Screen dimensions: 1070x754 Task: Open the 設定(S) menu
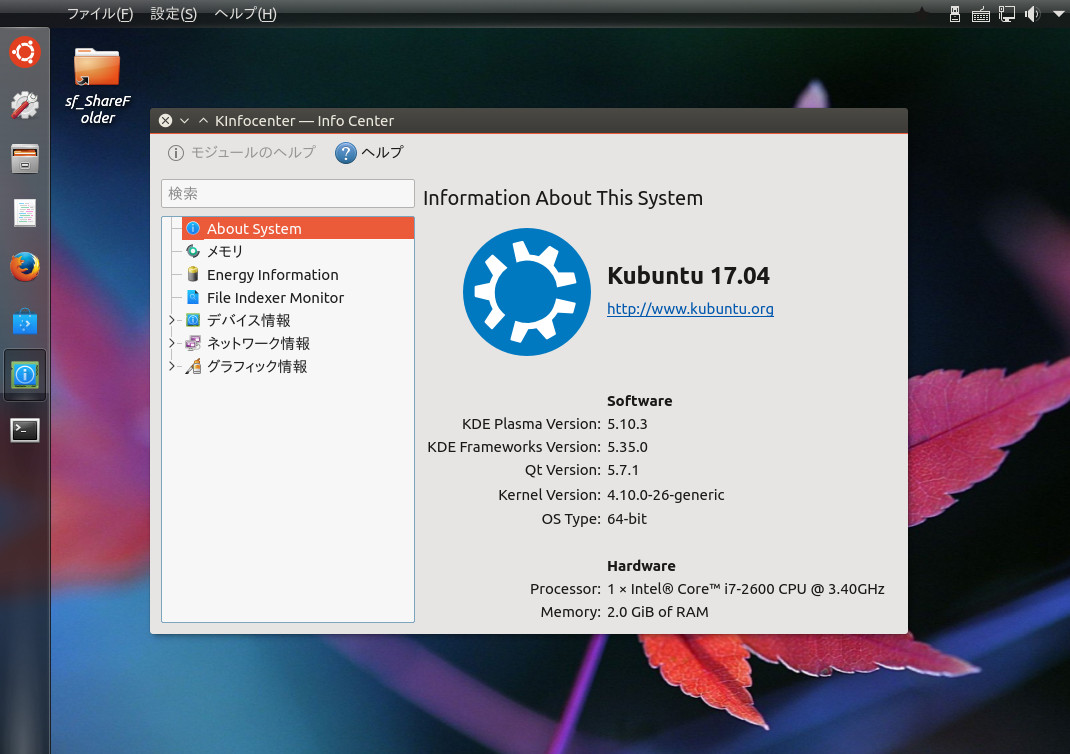tap(173, 14)
